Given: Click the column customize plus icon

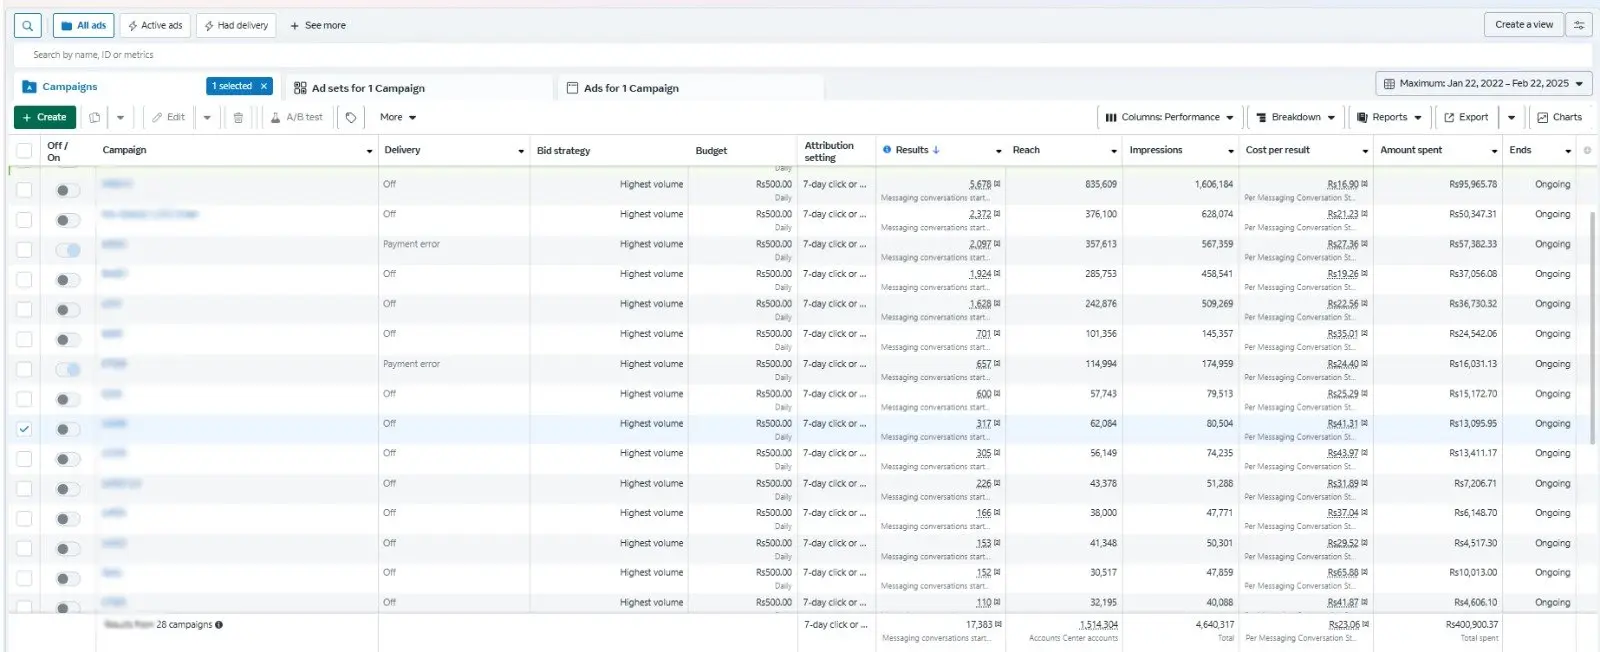Looking at the screenshot, I should (x=1587, y=150).
